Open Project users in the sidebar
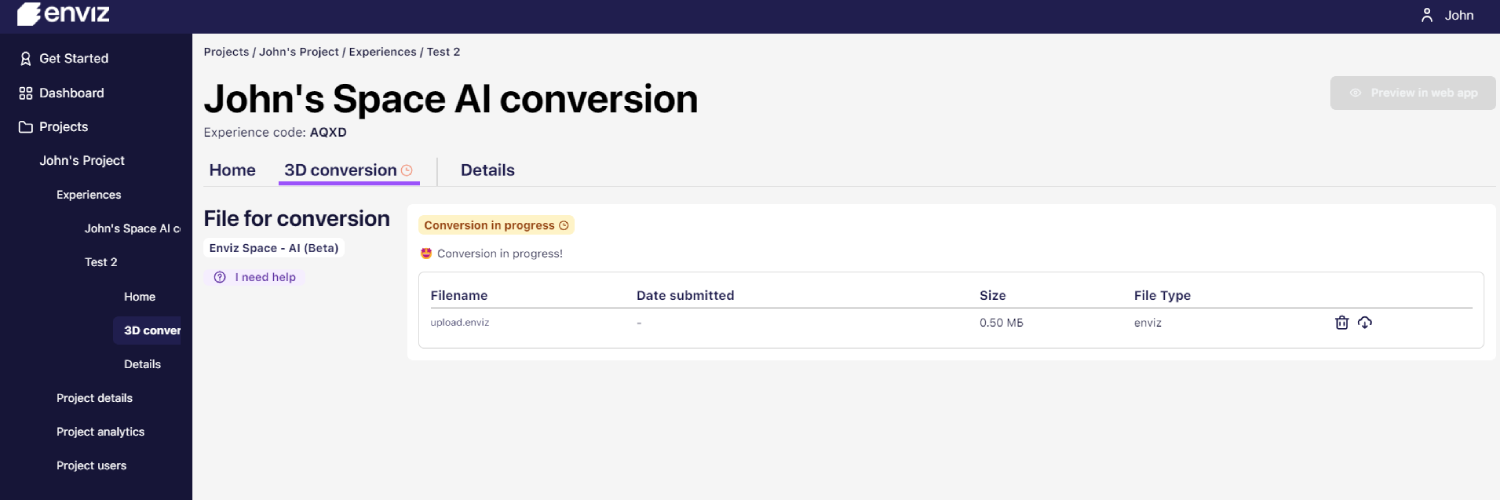Screen dimensions: 1500x500 coord(91,466)
